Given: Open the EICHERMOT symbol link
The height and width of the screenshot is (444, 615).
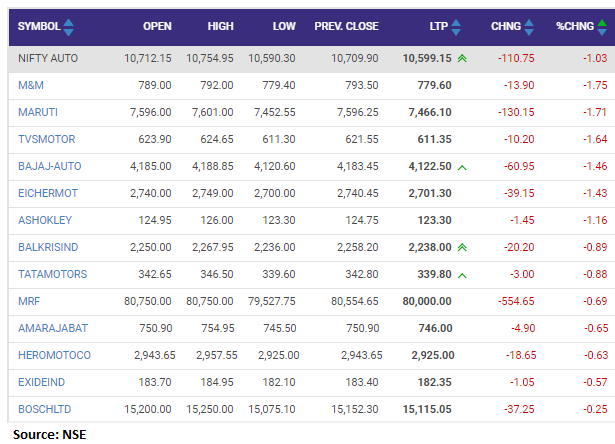Looking at the screenshot, I should pyautogui.click(x=49, y=192).
